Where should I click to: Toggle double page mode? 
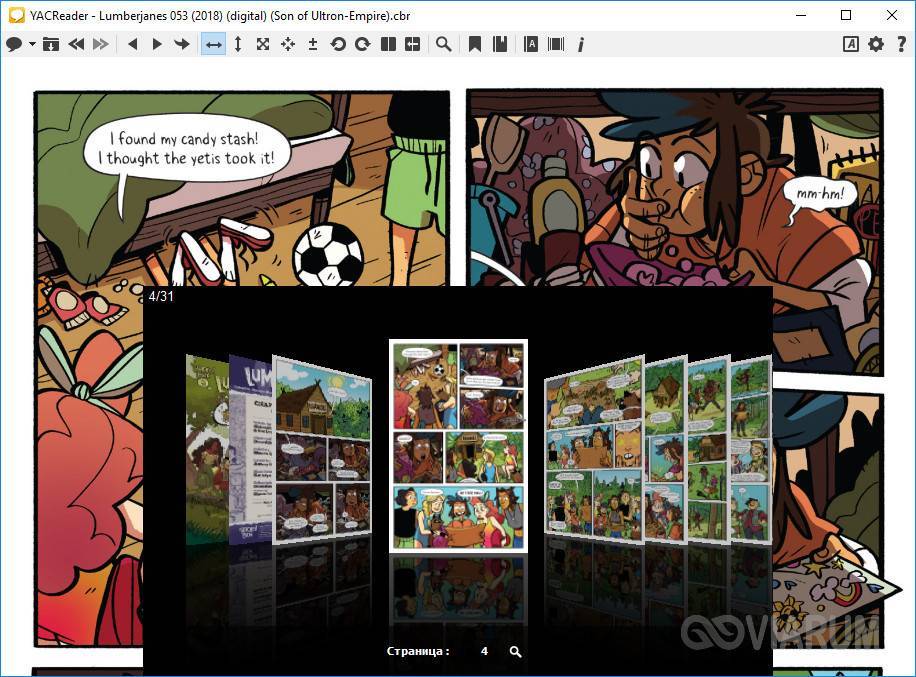coord(388,44)
